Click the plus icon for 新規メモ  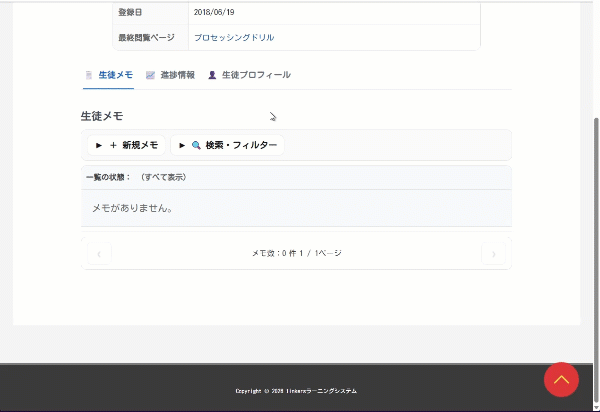tap(113, 145)
